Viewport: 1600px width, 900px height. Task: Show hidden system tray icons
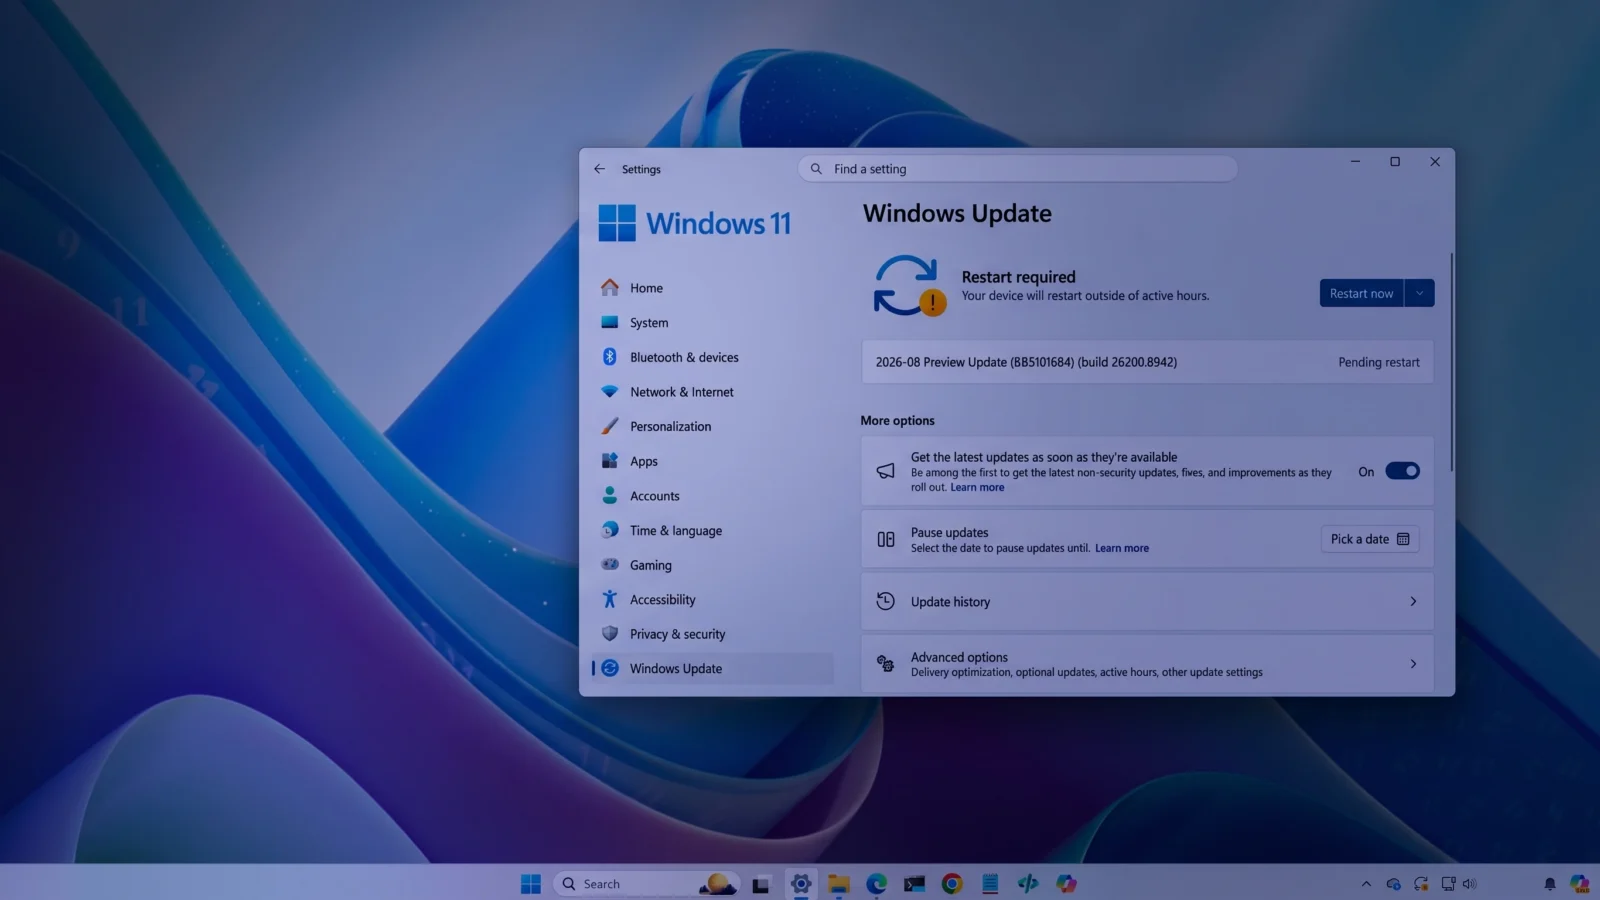tap(1366, 884)
